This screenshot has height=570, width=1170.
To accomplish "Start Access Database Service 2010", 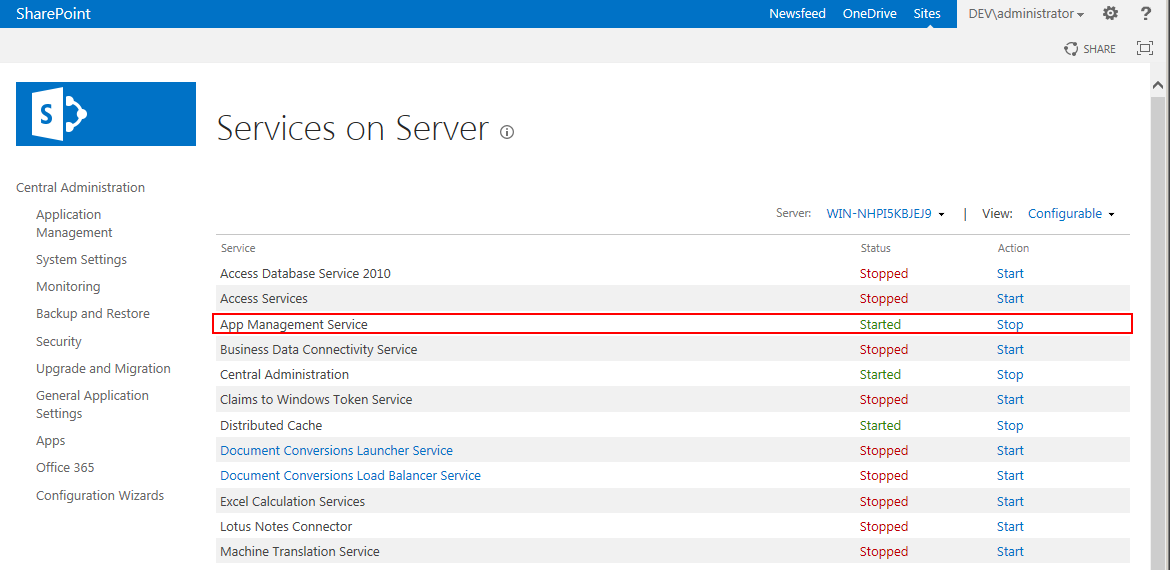I will click(x=1010, y=273).
